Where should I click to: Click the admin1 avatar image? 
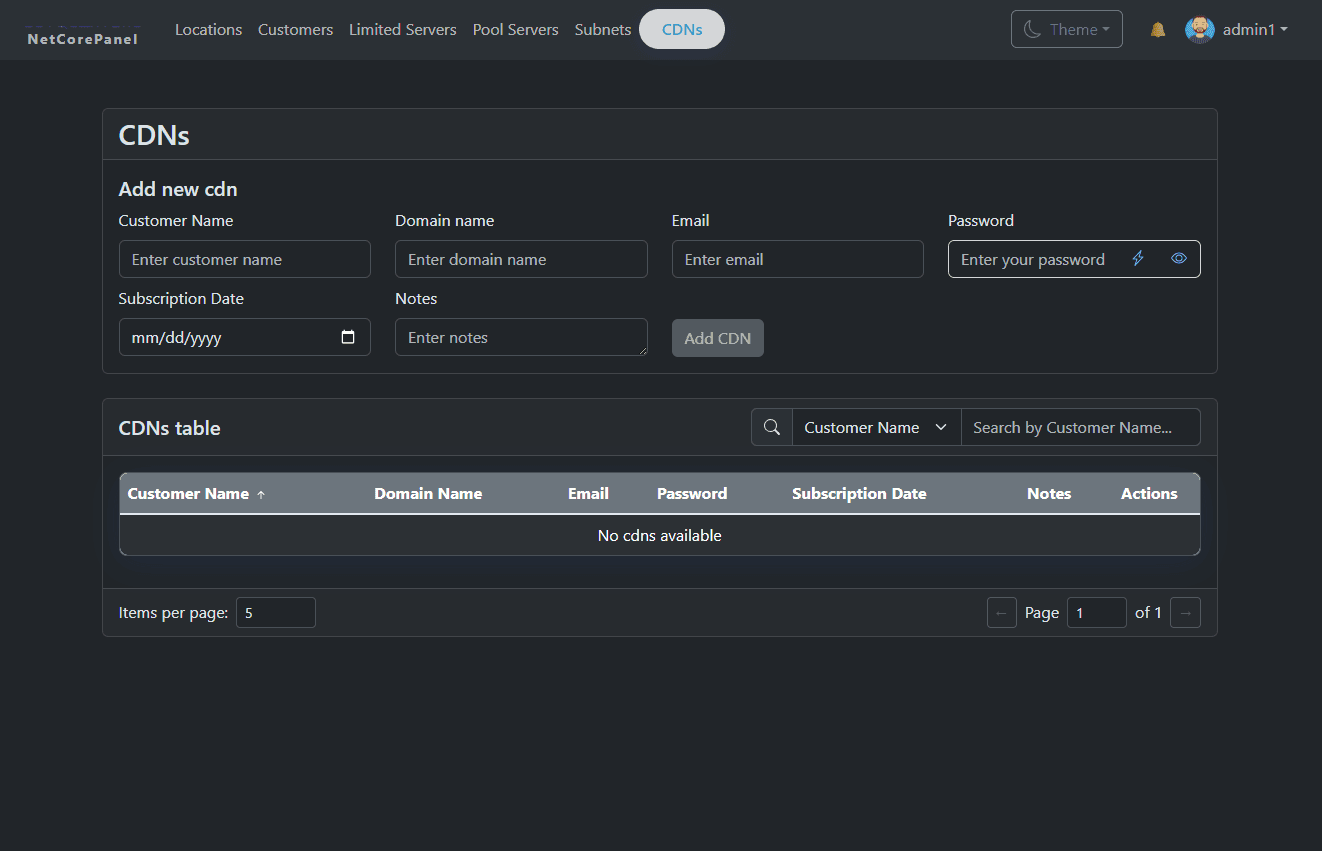1200,30
